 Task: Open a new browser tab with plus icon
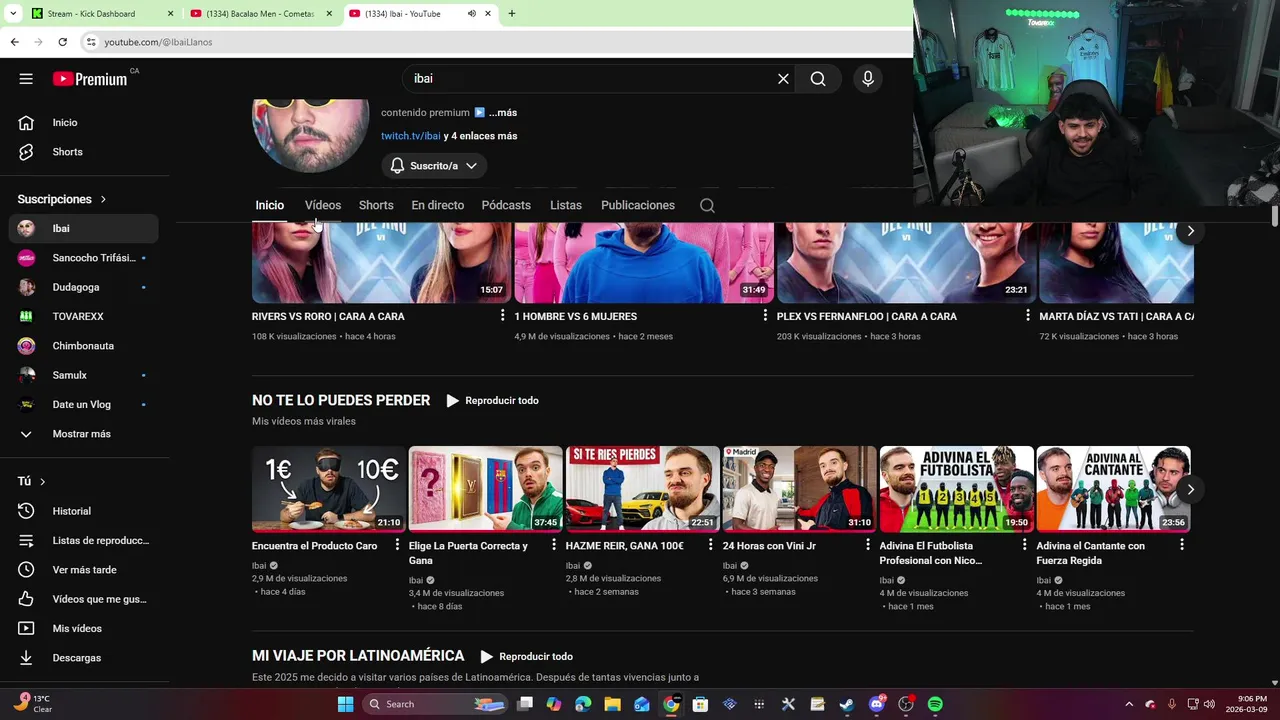tap(512, 14)
